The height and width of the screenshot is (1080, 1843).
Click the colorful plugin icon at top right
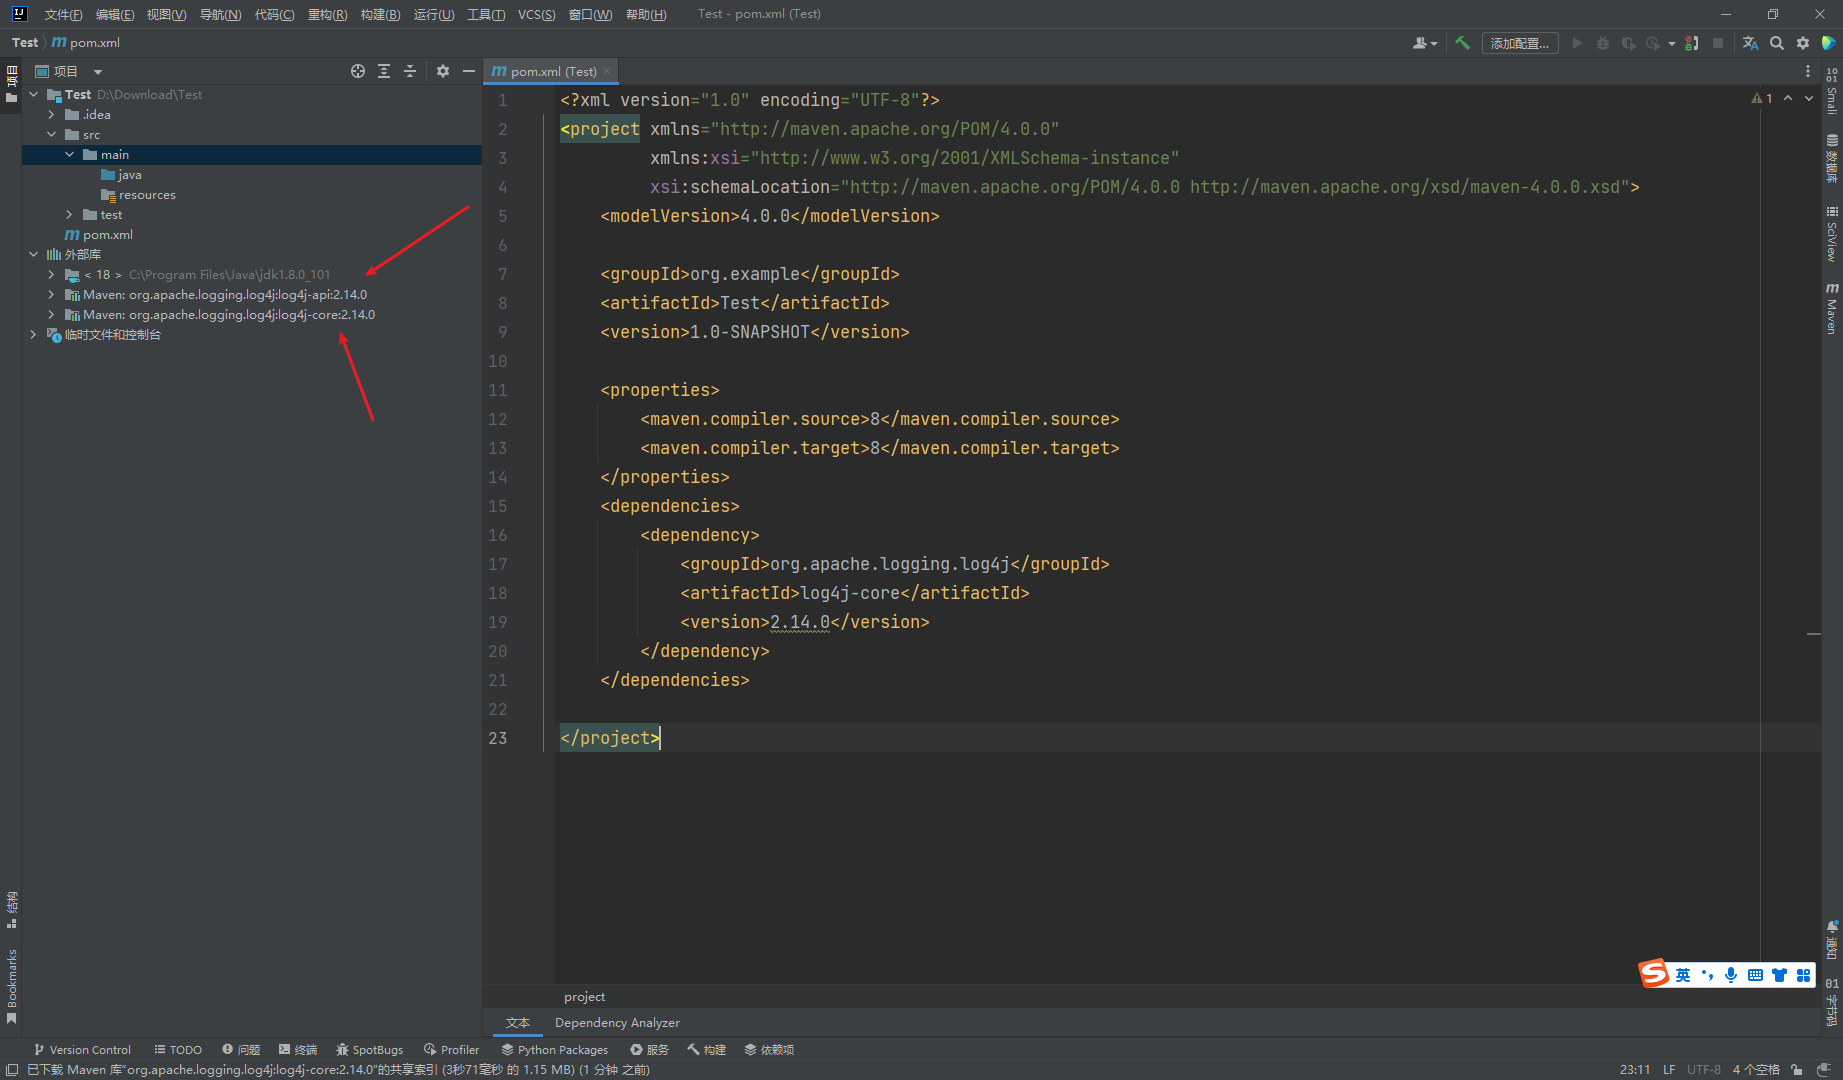(x=1829, y=43)
